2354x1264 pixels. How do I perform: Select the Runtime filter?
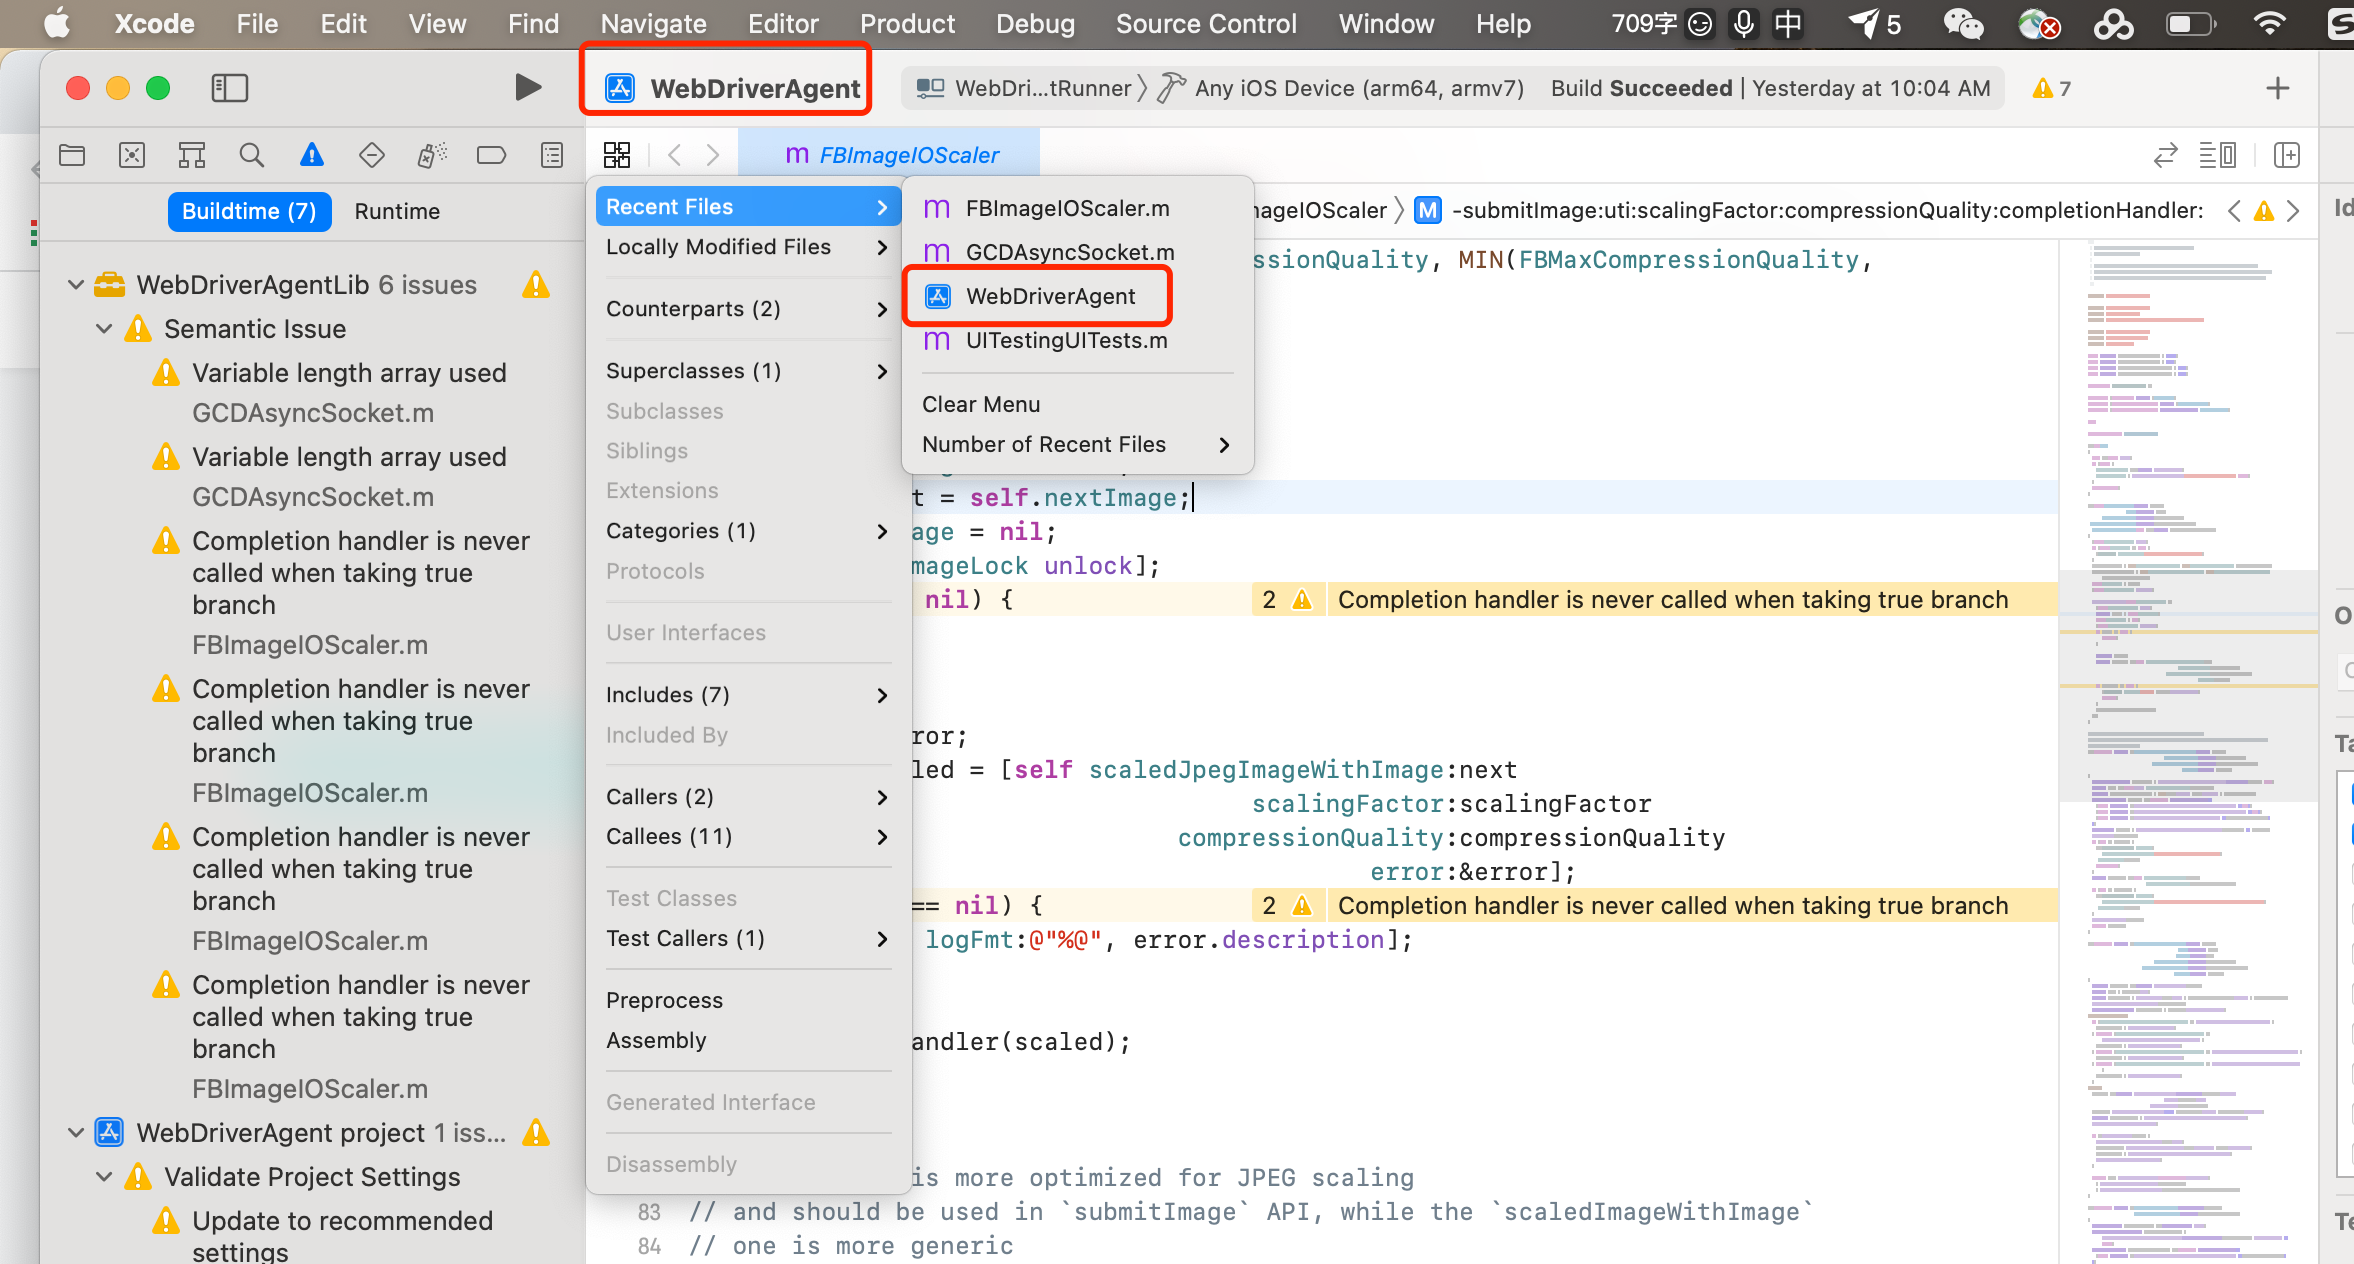click(397, 211)
